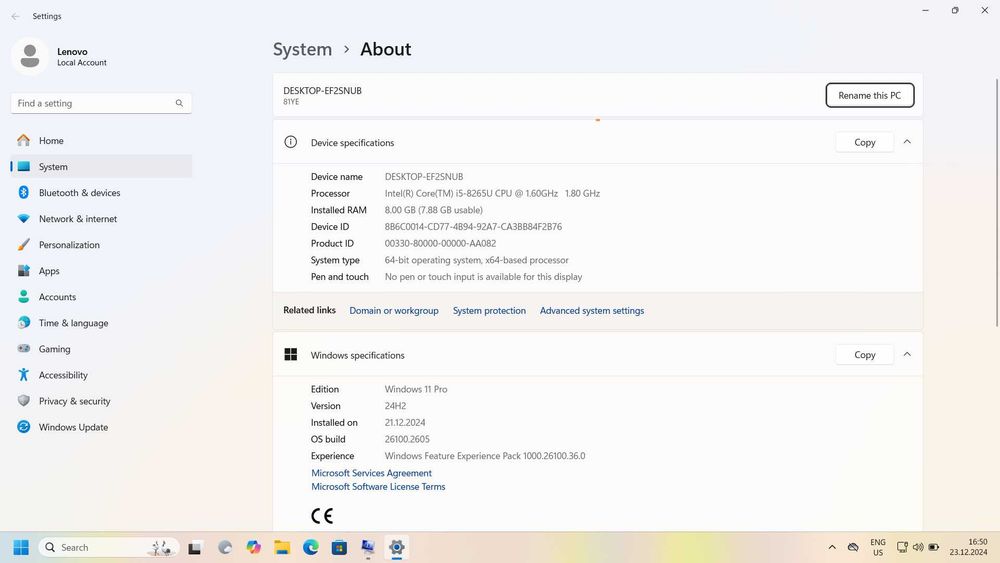Open Network & internet settings

point(101,219)
